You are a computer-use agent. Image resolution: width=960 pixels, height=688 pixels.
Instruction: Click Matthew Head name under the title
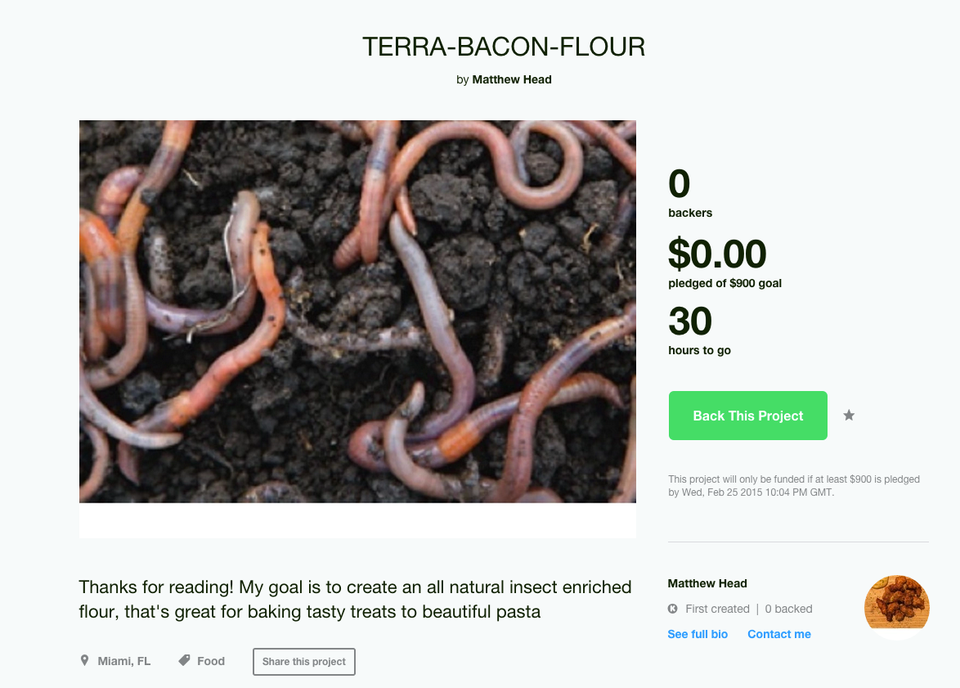[x=512, y=80]
